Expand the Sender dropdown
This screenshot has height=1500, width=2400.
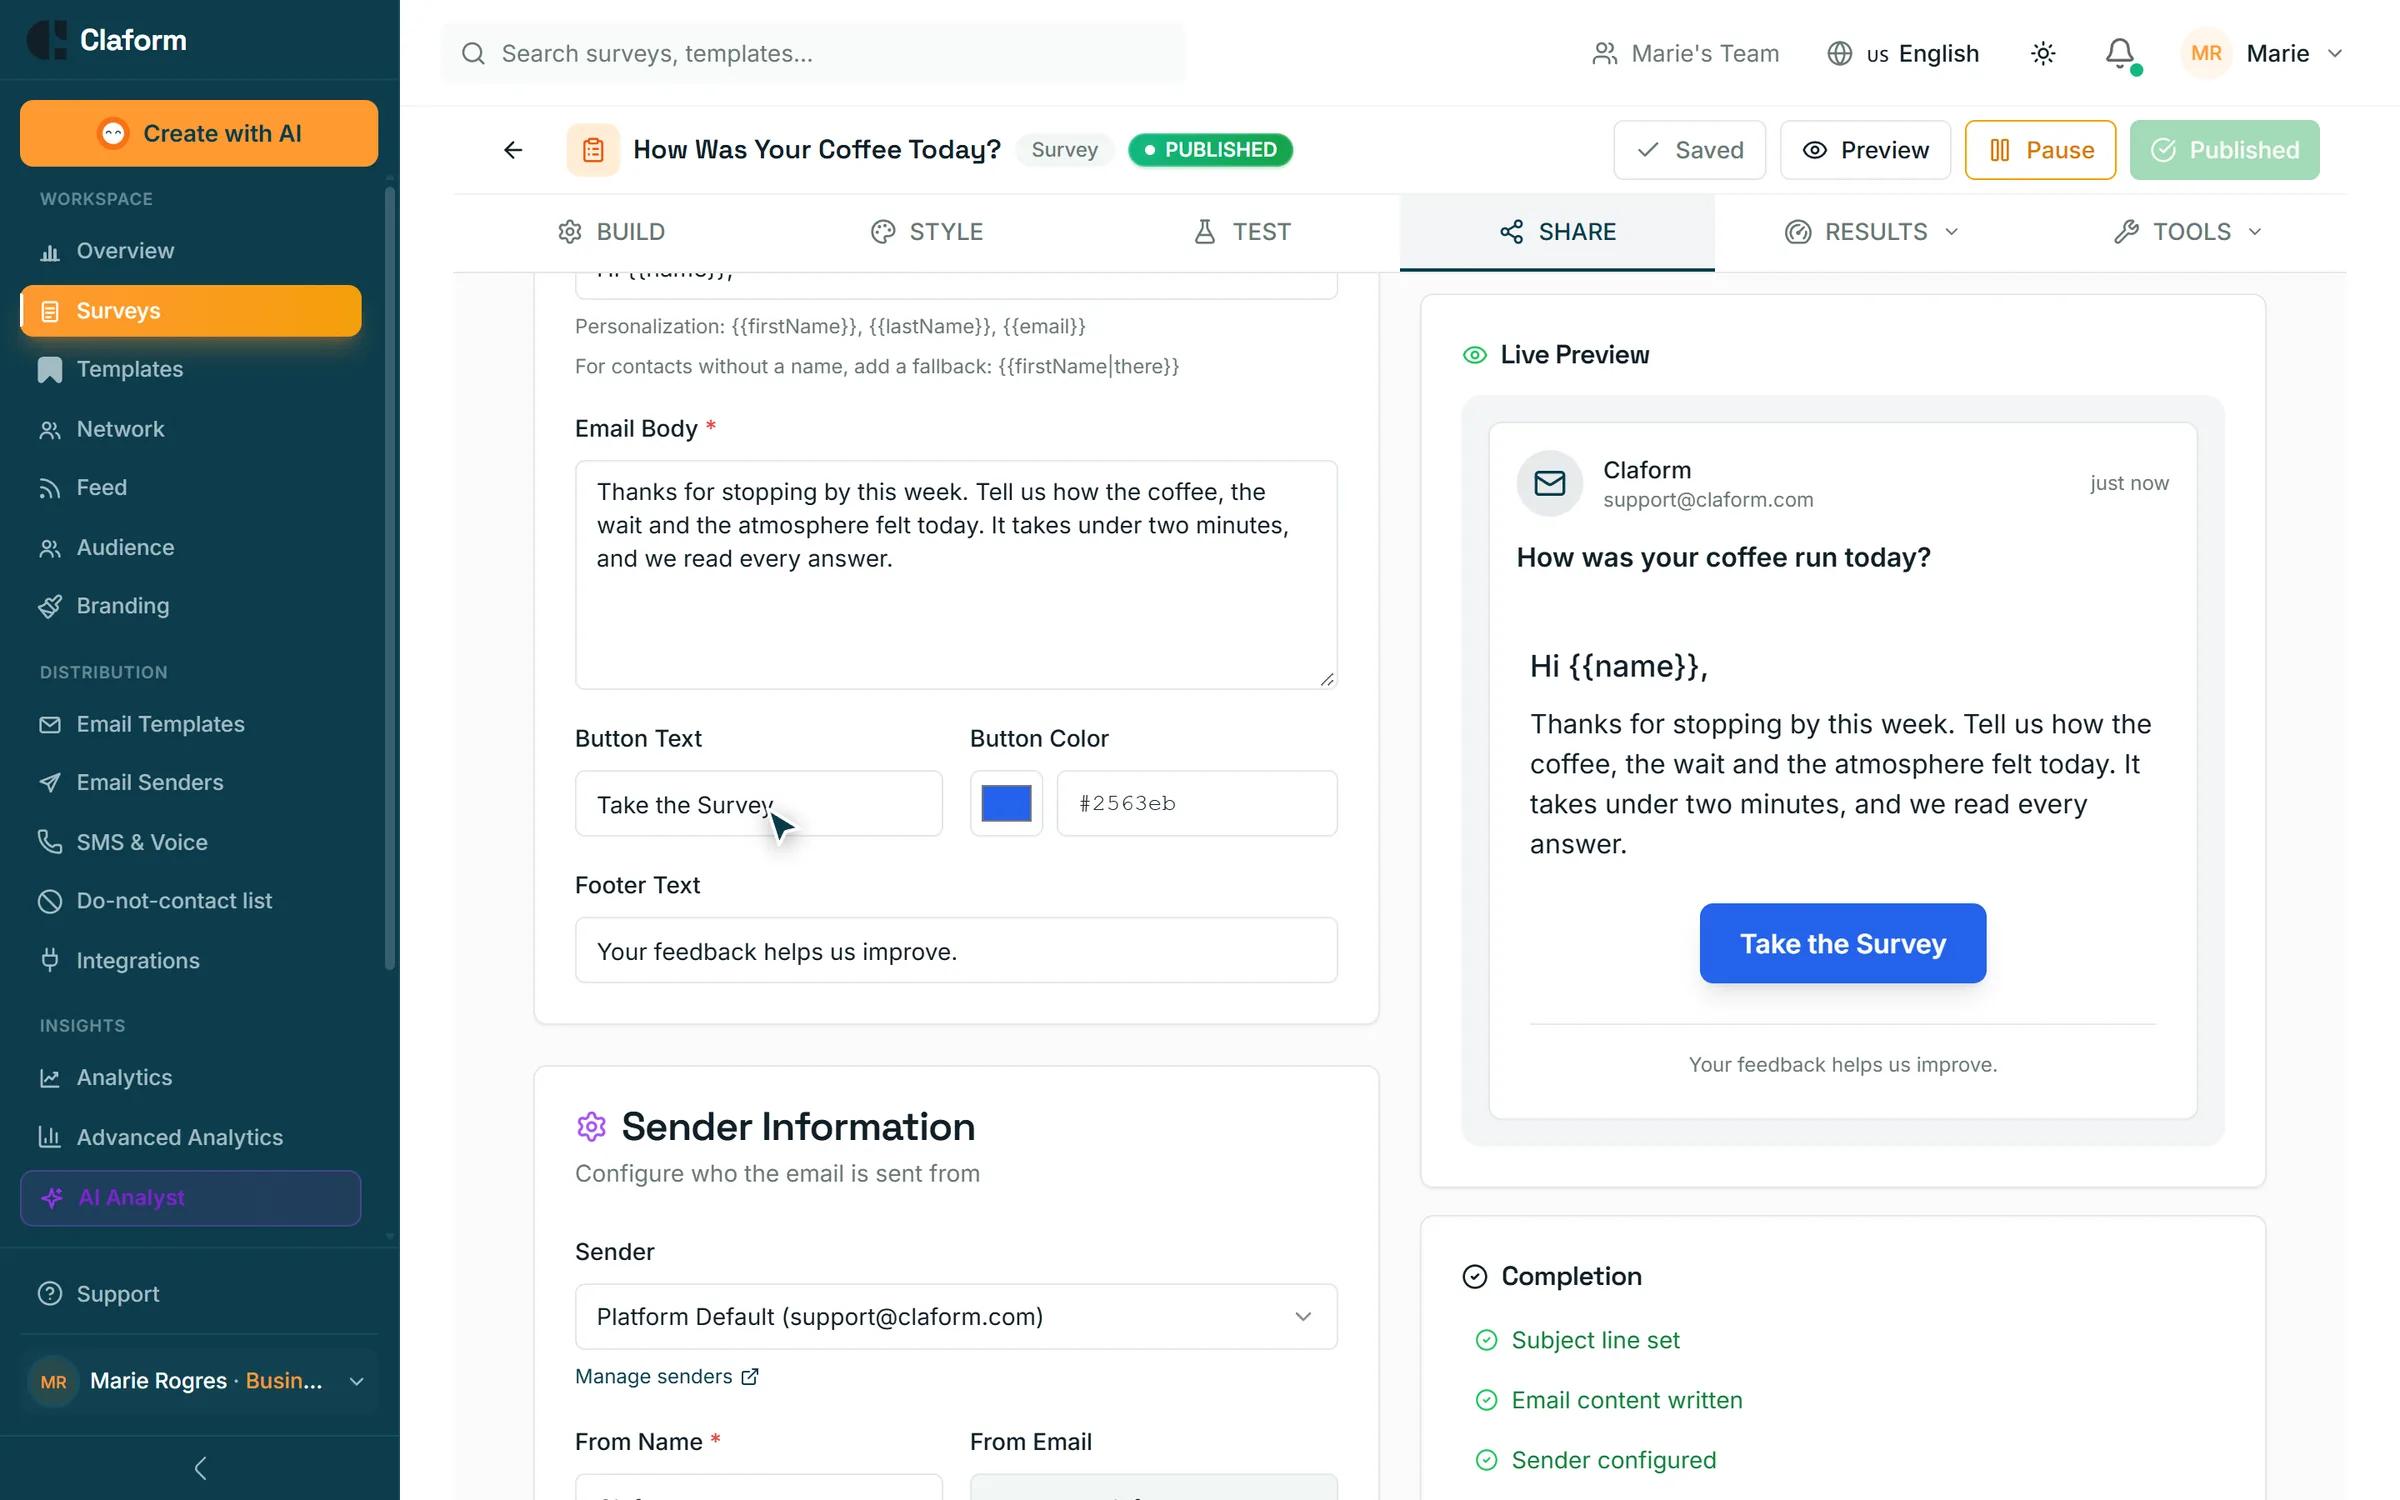[956, 1317]
